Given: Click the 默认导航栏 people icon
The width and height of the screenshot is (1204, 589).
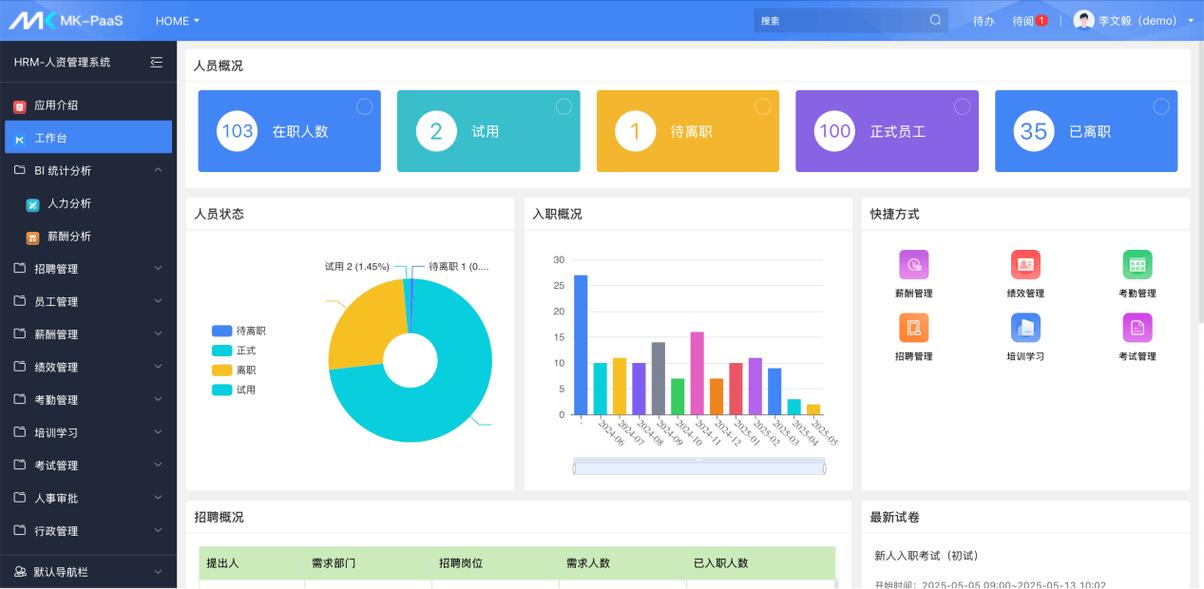Looking at the screenshot, I should coord(20,572).
